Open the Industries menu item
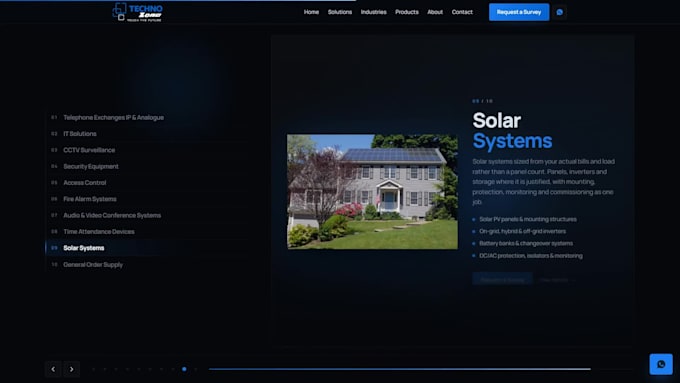680x383 pixels. point(373,12)
